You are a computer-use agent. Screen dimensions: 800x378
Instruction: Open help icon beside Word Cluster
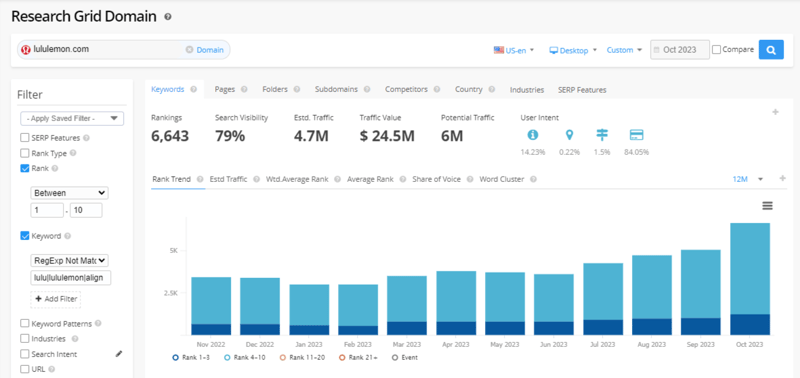(533, 180)
